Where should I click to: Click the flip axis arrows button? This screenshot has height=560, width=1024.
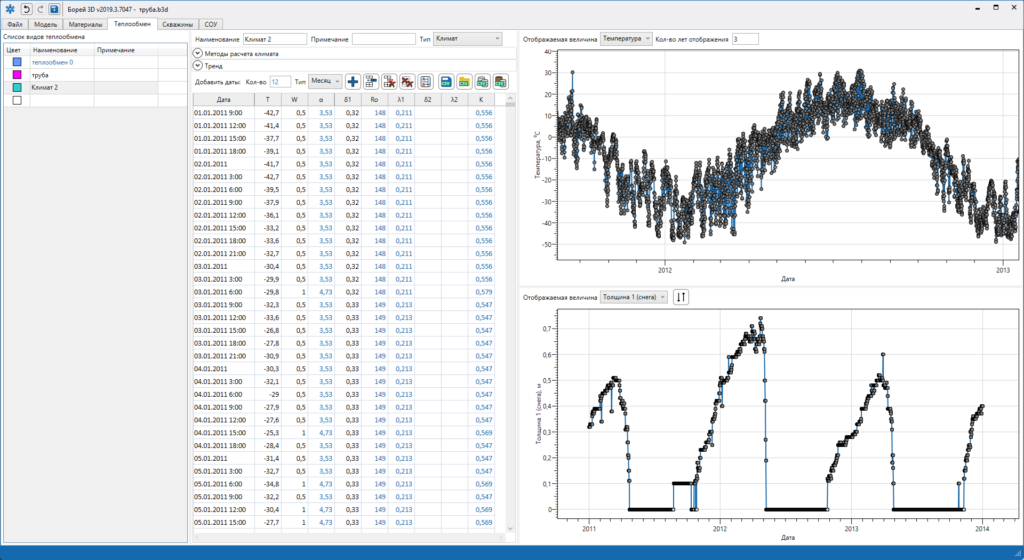(680, 297)
